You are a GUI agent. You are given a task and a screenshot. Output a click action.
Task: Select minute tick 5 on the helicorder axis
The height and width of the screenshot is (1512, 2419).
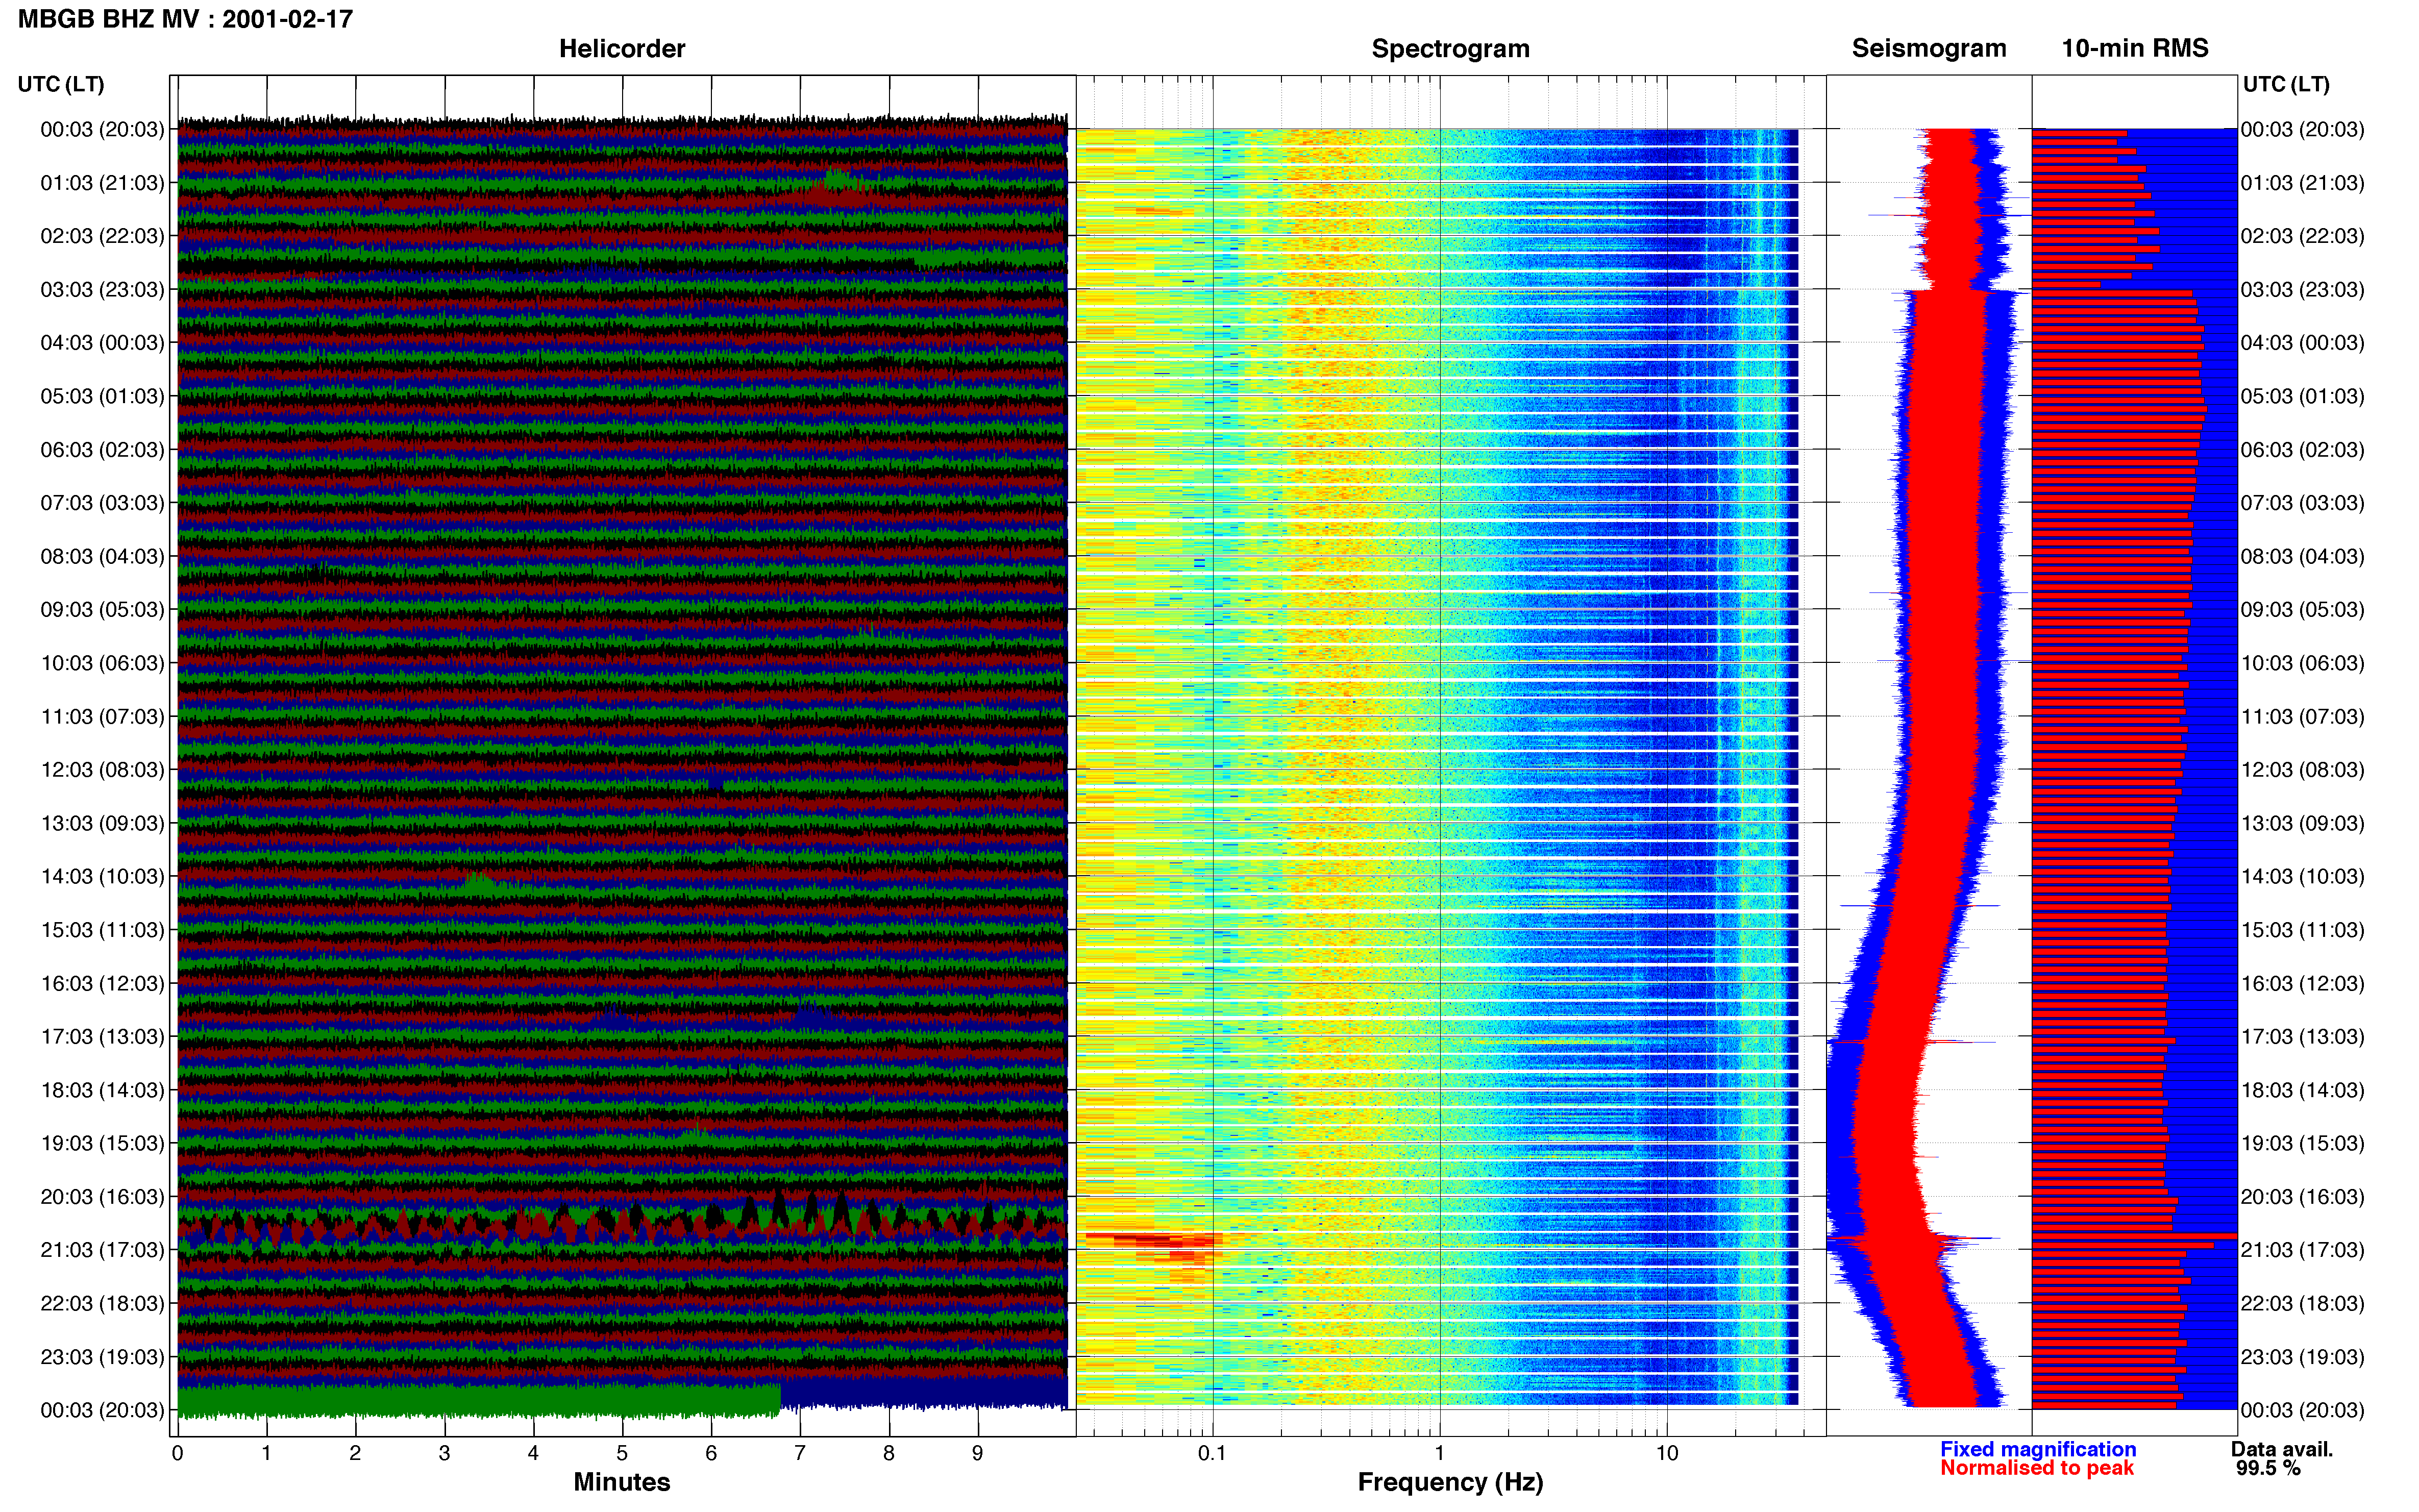[622, 1453]
